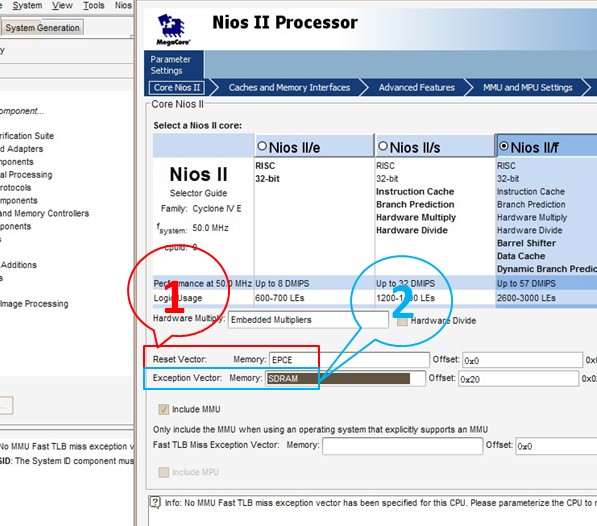
Task: Click the info icon in message box
Action: pyautogui.click(x=155, y=502)
